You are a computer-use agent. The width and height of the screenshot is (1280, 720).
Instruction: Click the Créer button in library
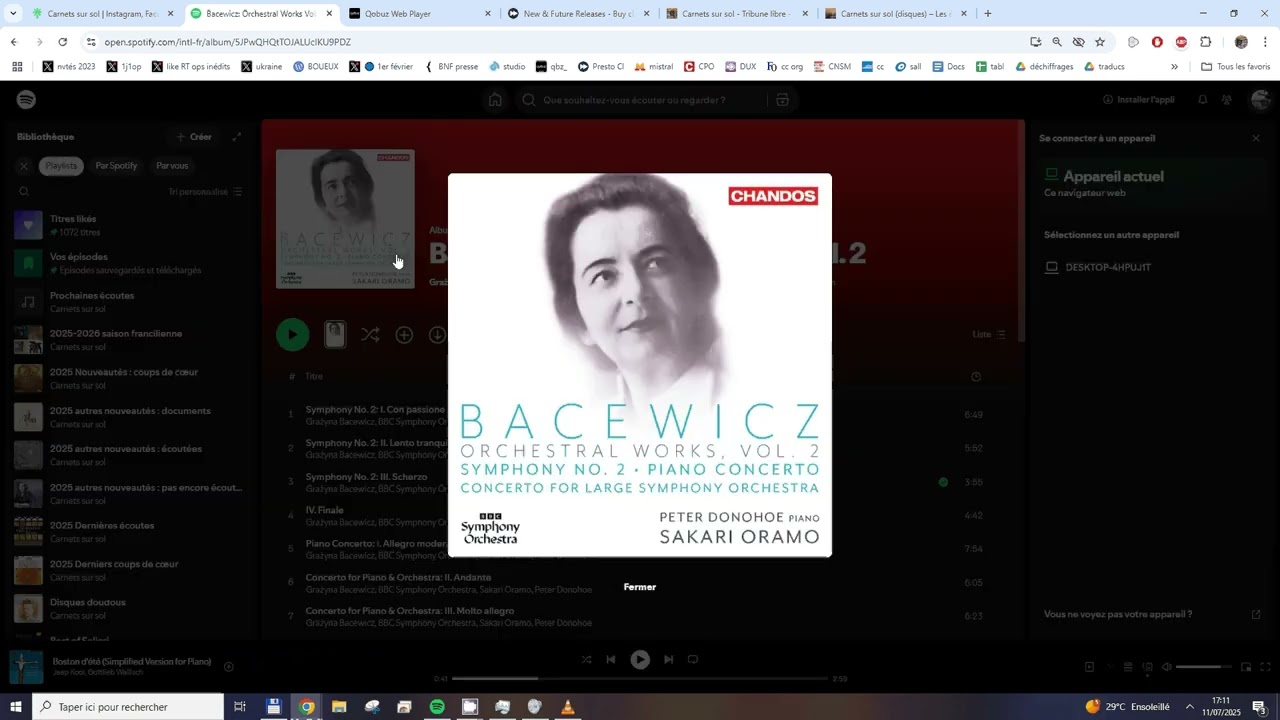194,137
